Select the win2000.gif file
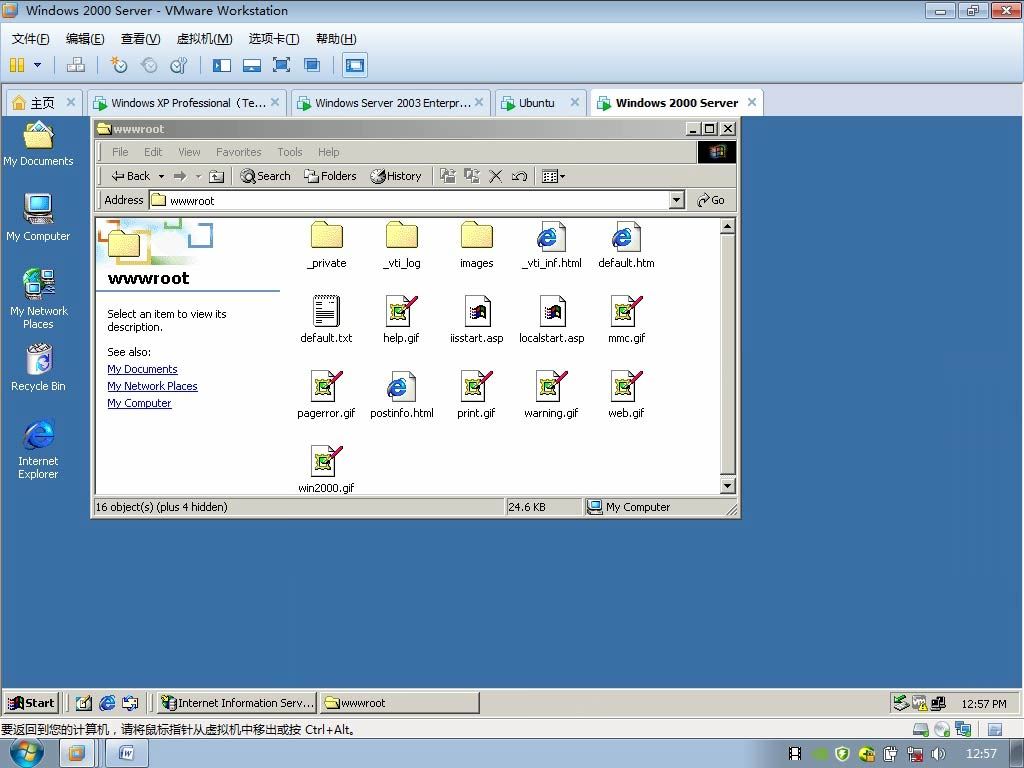 pyautogui.click(x=326, y=470)
